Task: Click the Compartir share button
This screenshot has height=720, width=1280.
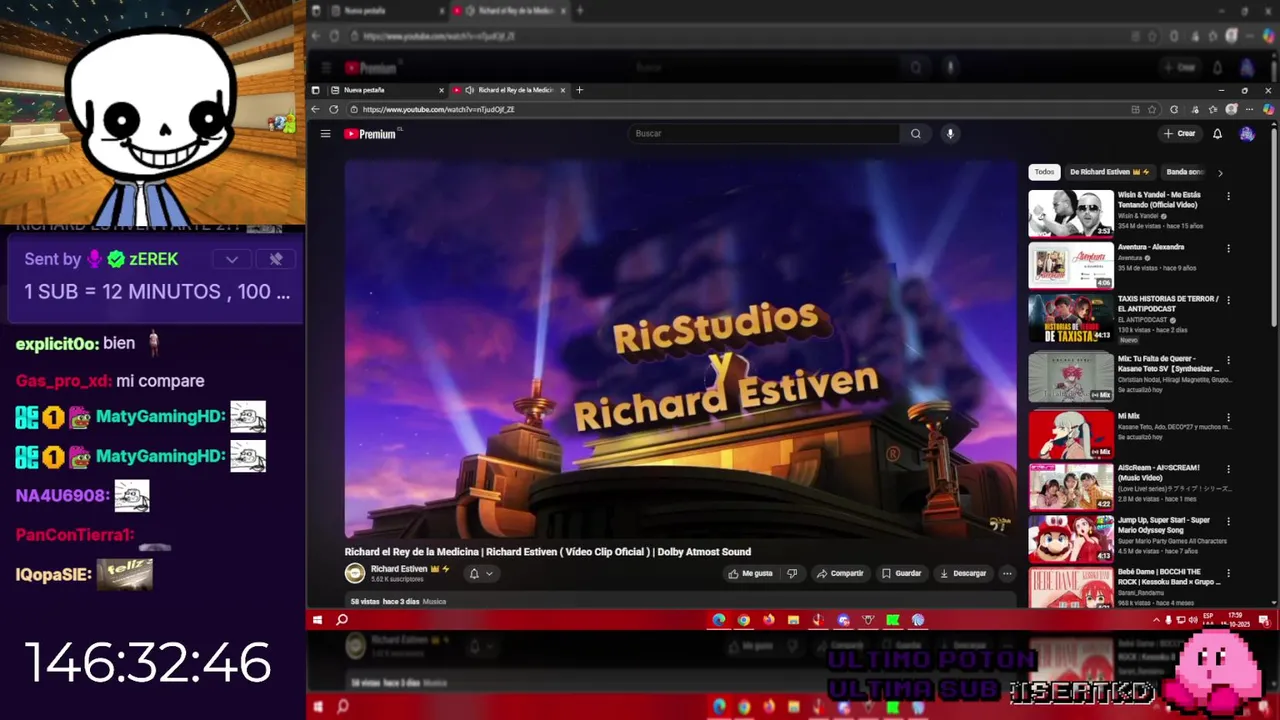Action: click(840, 573)
